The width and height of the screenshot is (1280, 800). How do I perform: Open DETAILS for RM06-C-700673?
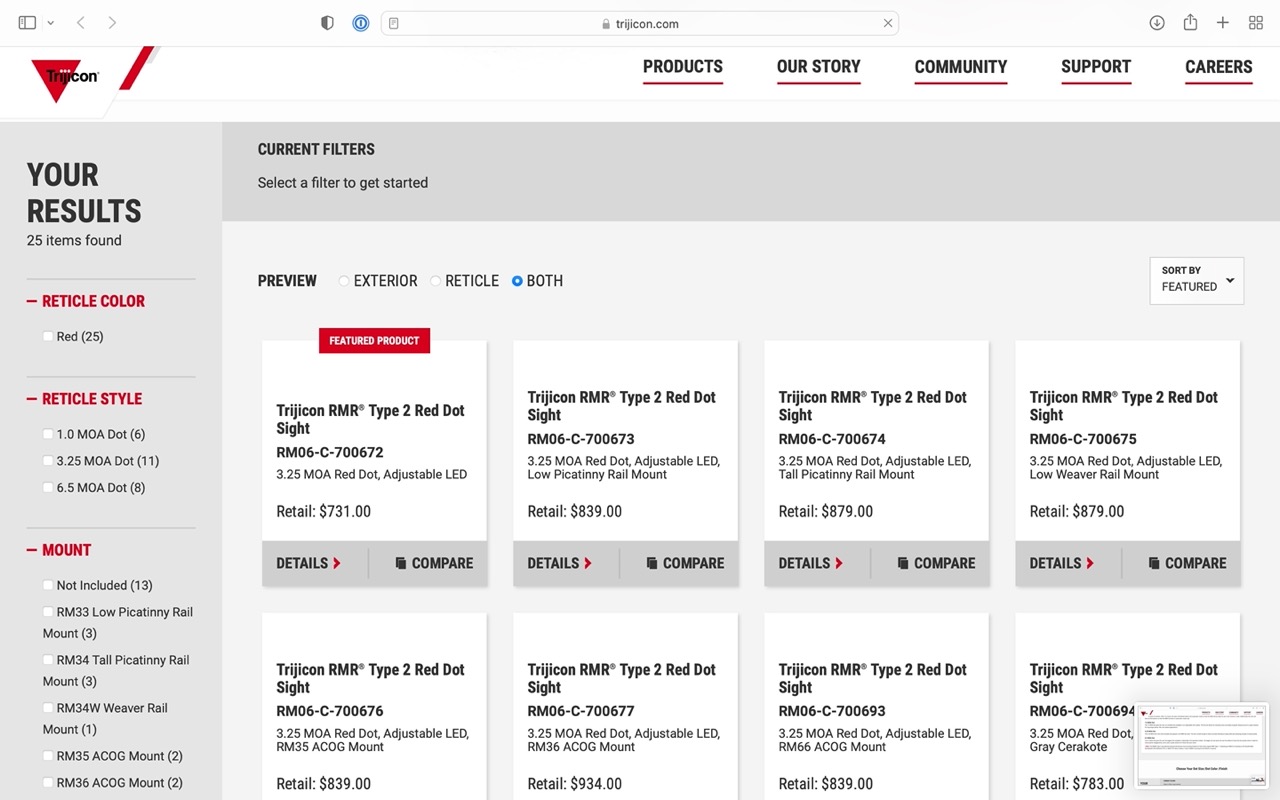pyautogui.click(x=560, y=563)
